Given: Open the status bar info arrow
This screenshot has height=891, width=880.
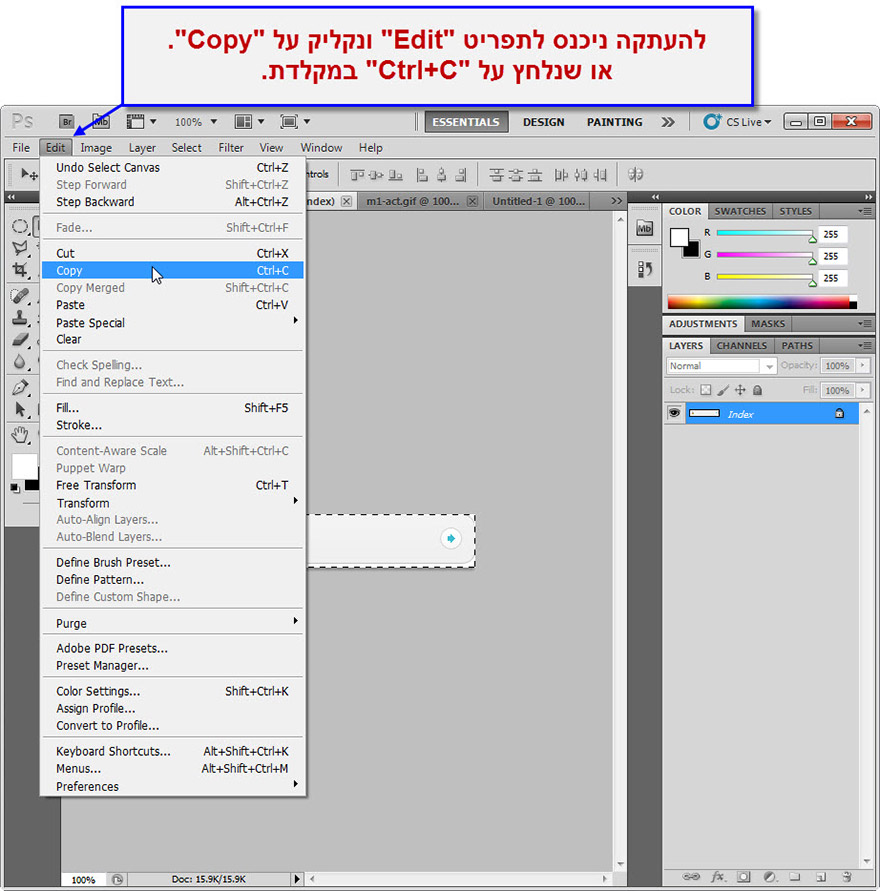Looking at the screenshot, I should click(x=297, y=879).
